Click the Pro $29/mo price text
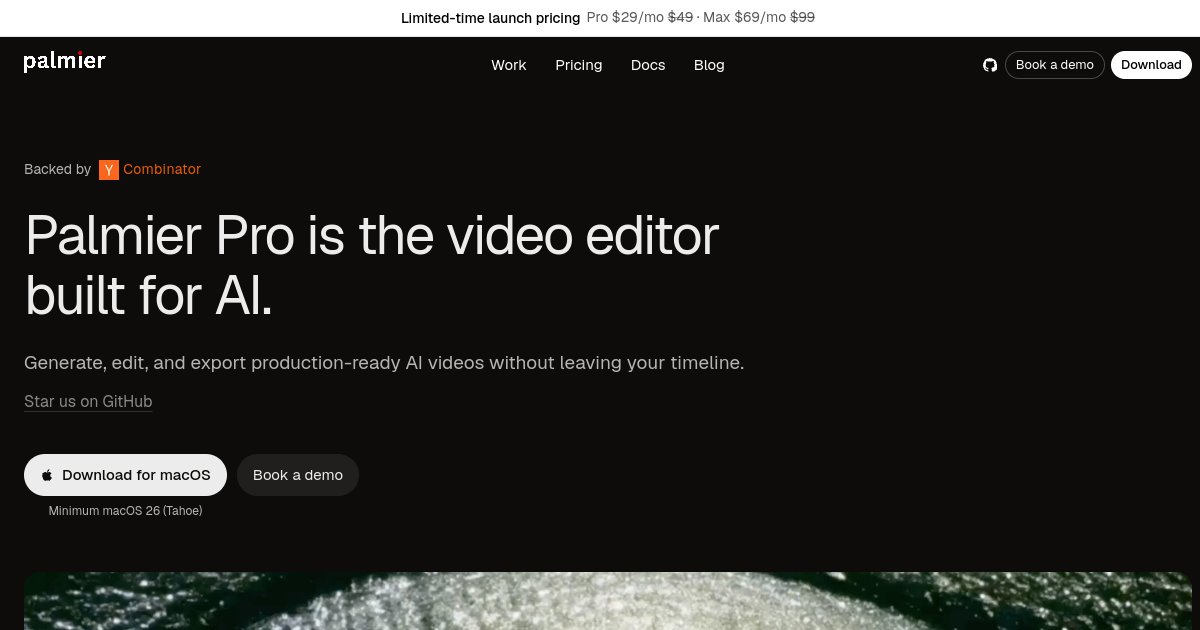 coord(626,18)
